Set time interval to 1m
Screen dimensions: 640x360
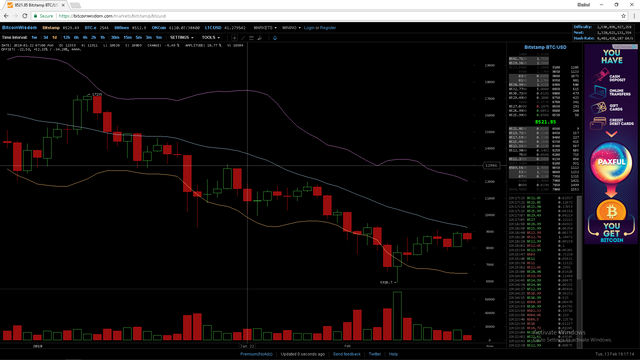159,38
